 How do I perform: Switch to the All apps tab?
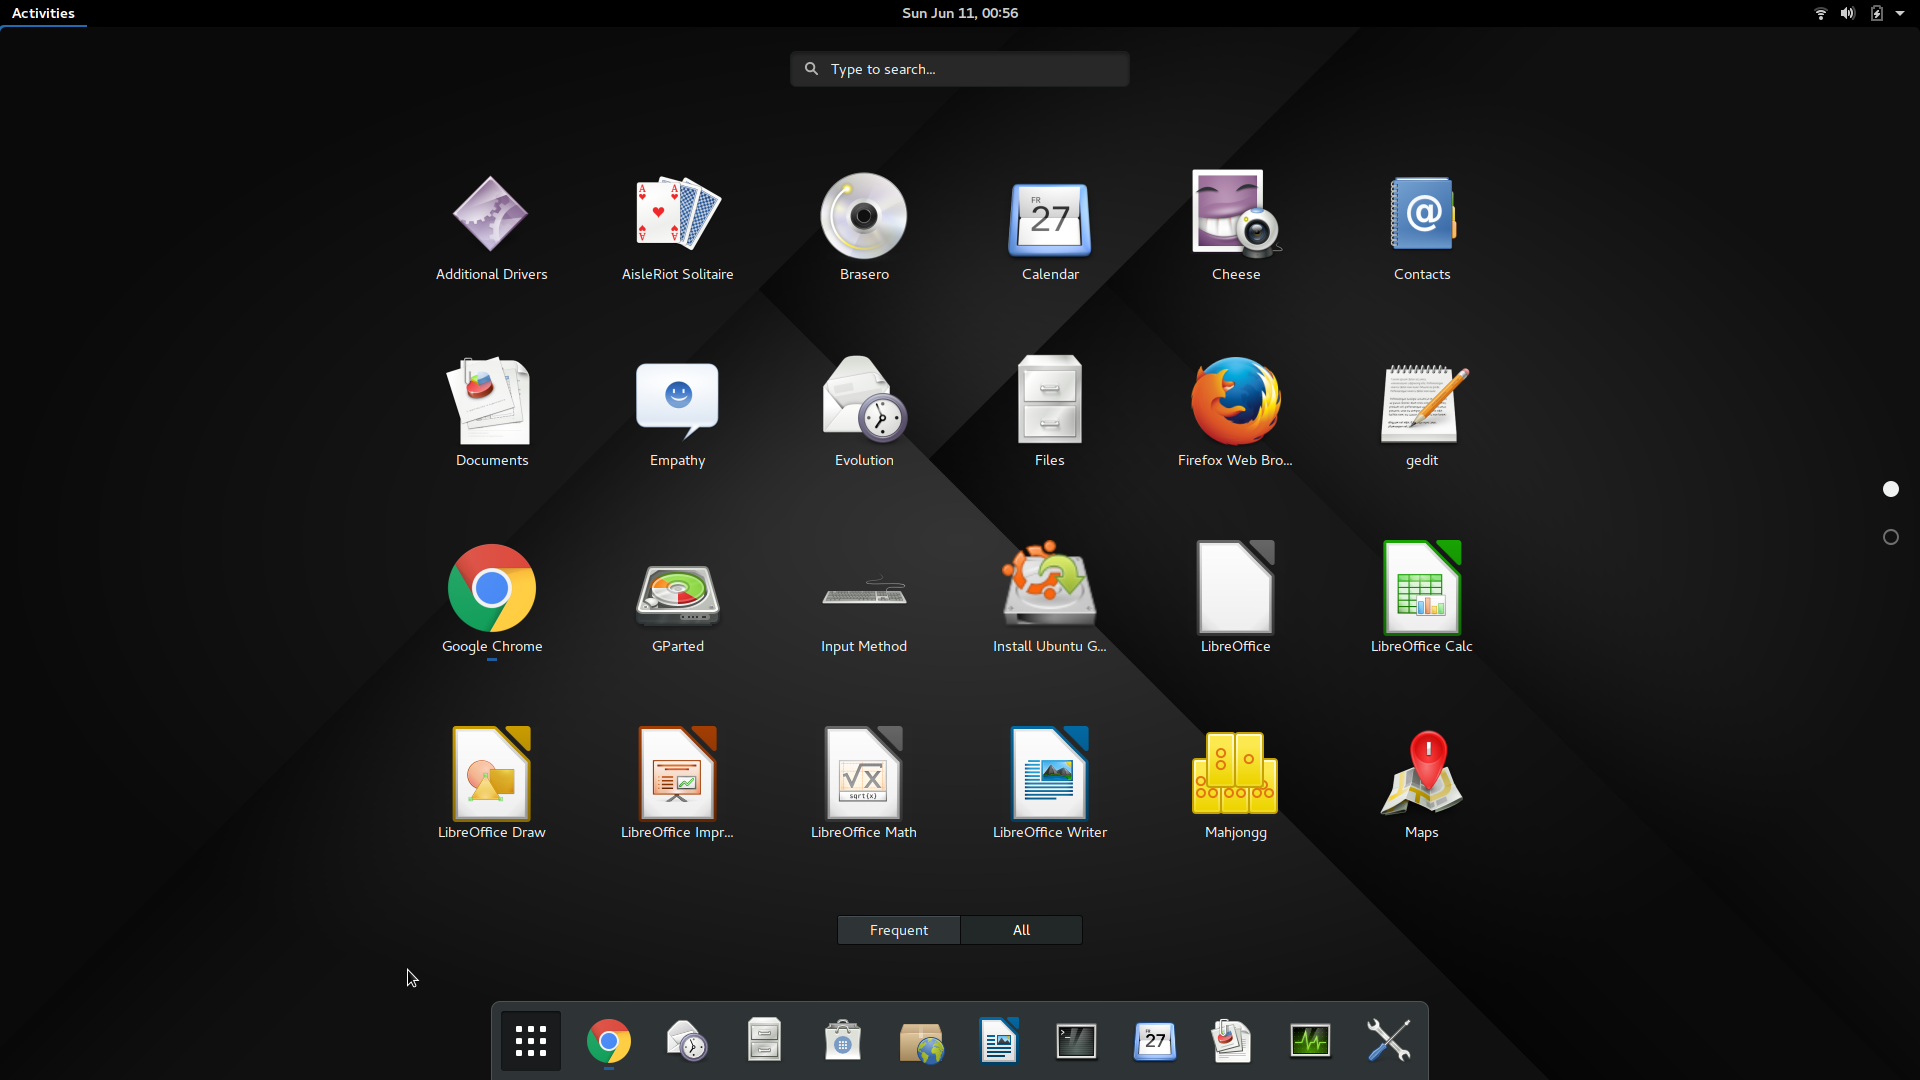[1021, 929]
